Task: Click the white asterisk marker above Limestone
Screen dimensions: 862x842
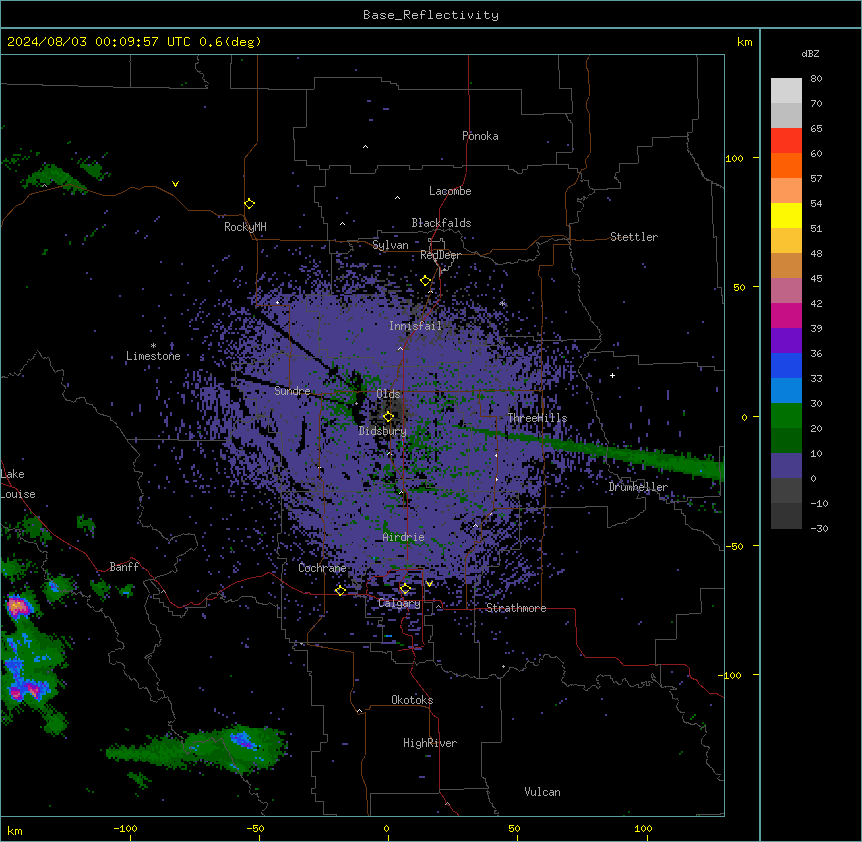Action: click(x=153, y=346)
